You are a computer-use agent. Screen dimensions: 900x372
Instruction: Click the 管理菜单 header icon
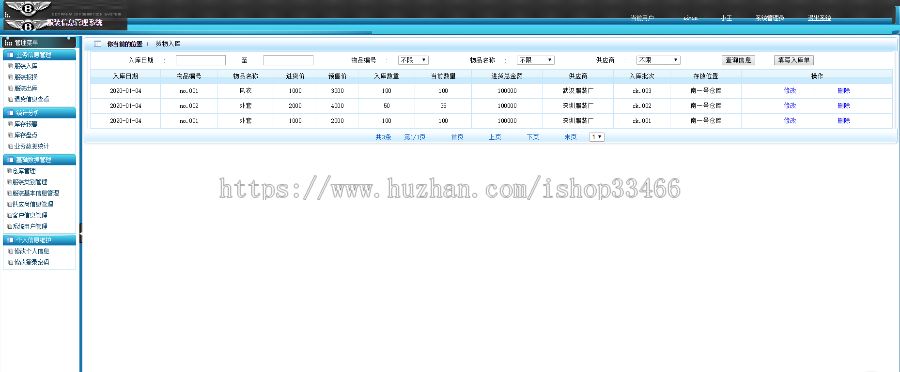pos(8,43)
